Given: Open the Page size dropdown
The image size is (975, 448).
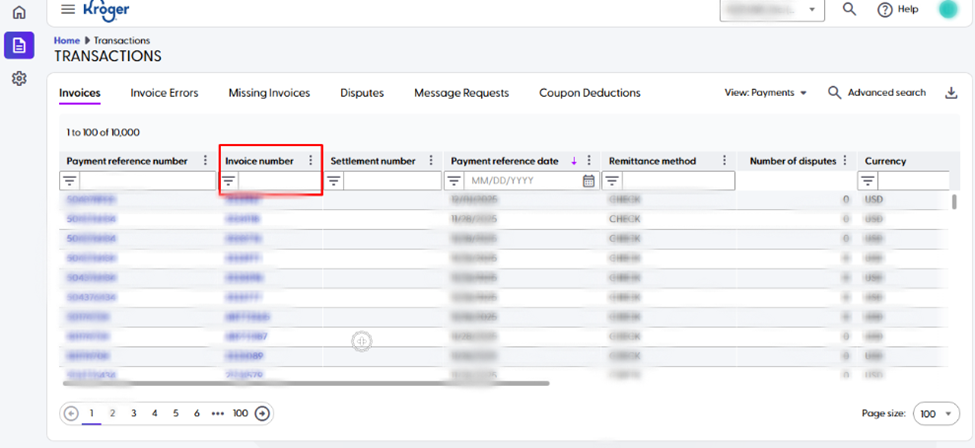Looking at the screenshot, I should pyautogui.click(x=938, y=413).
